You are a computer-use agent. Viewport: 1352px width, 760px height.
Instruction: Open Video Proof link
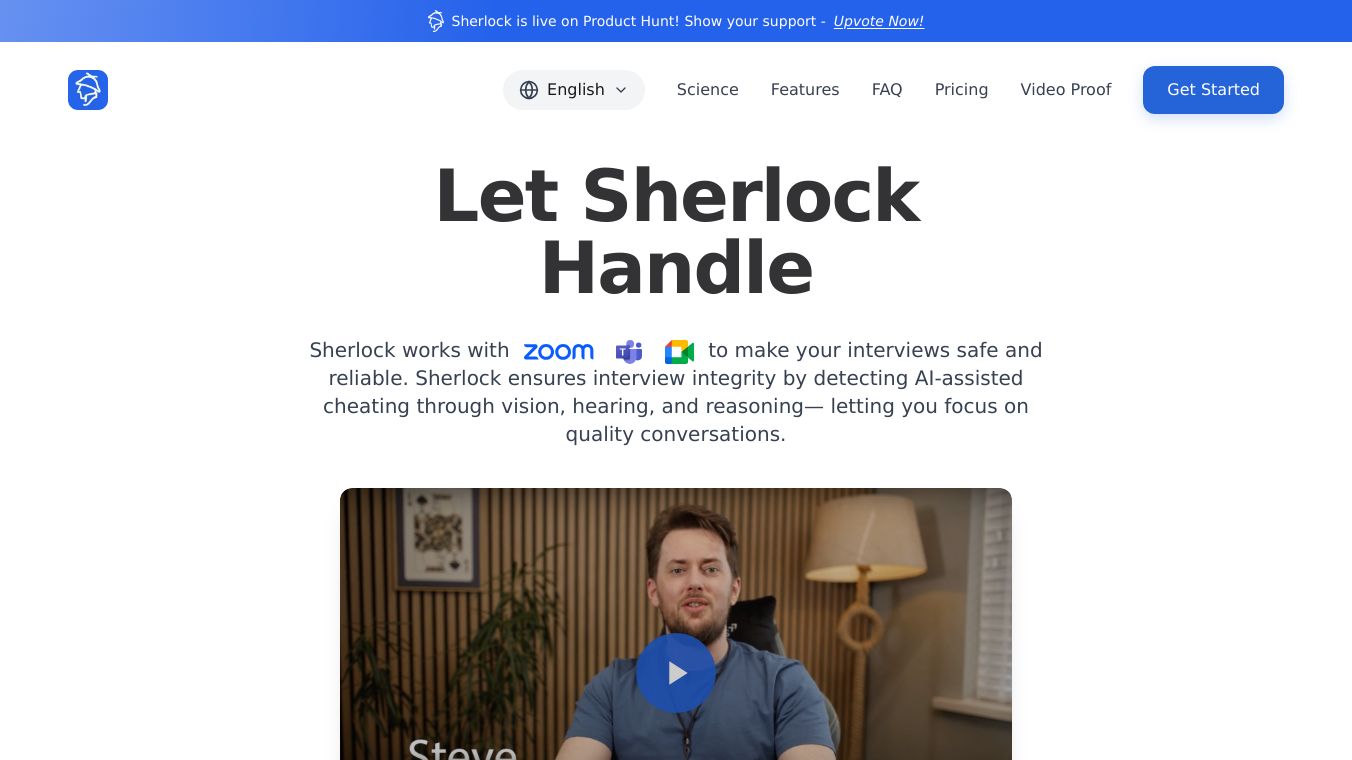(1066, 90)
